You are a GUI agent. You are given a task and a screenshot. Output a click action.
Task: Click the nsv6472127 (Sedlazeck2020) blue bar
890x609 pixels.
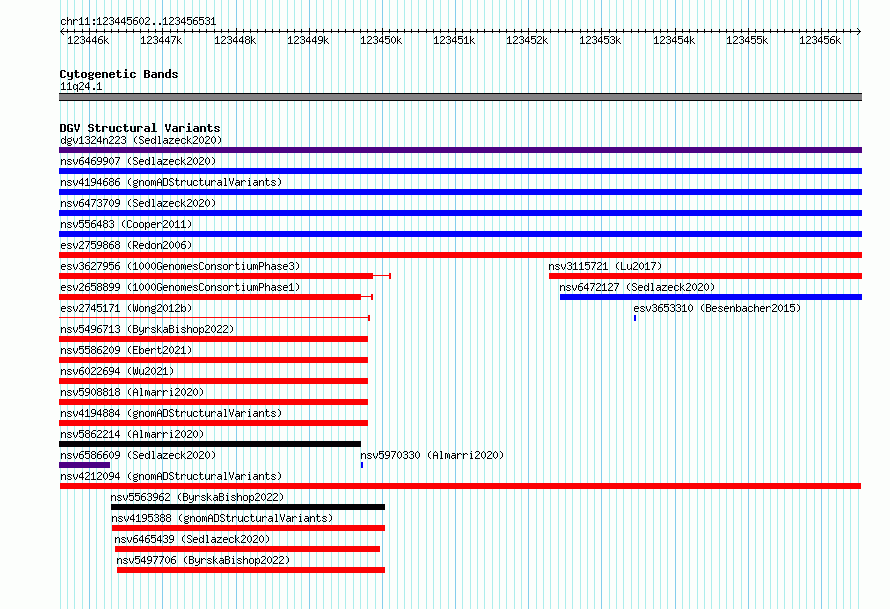(711, 297)
